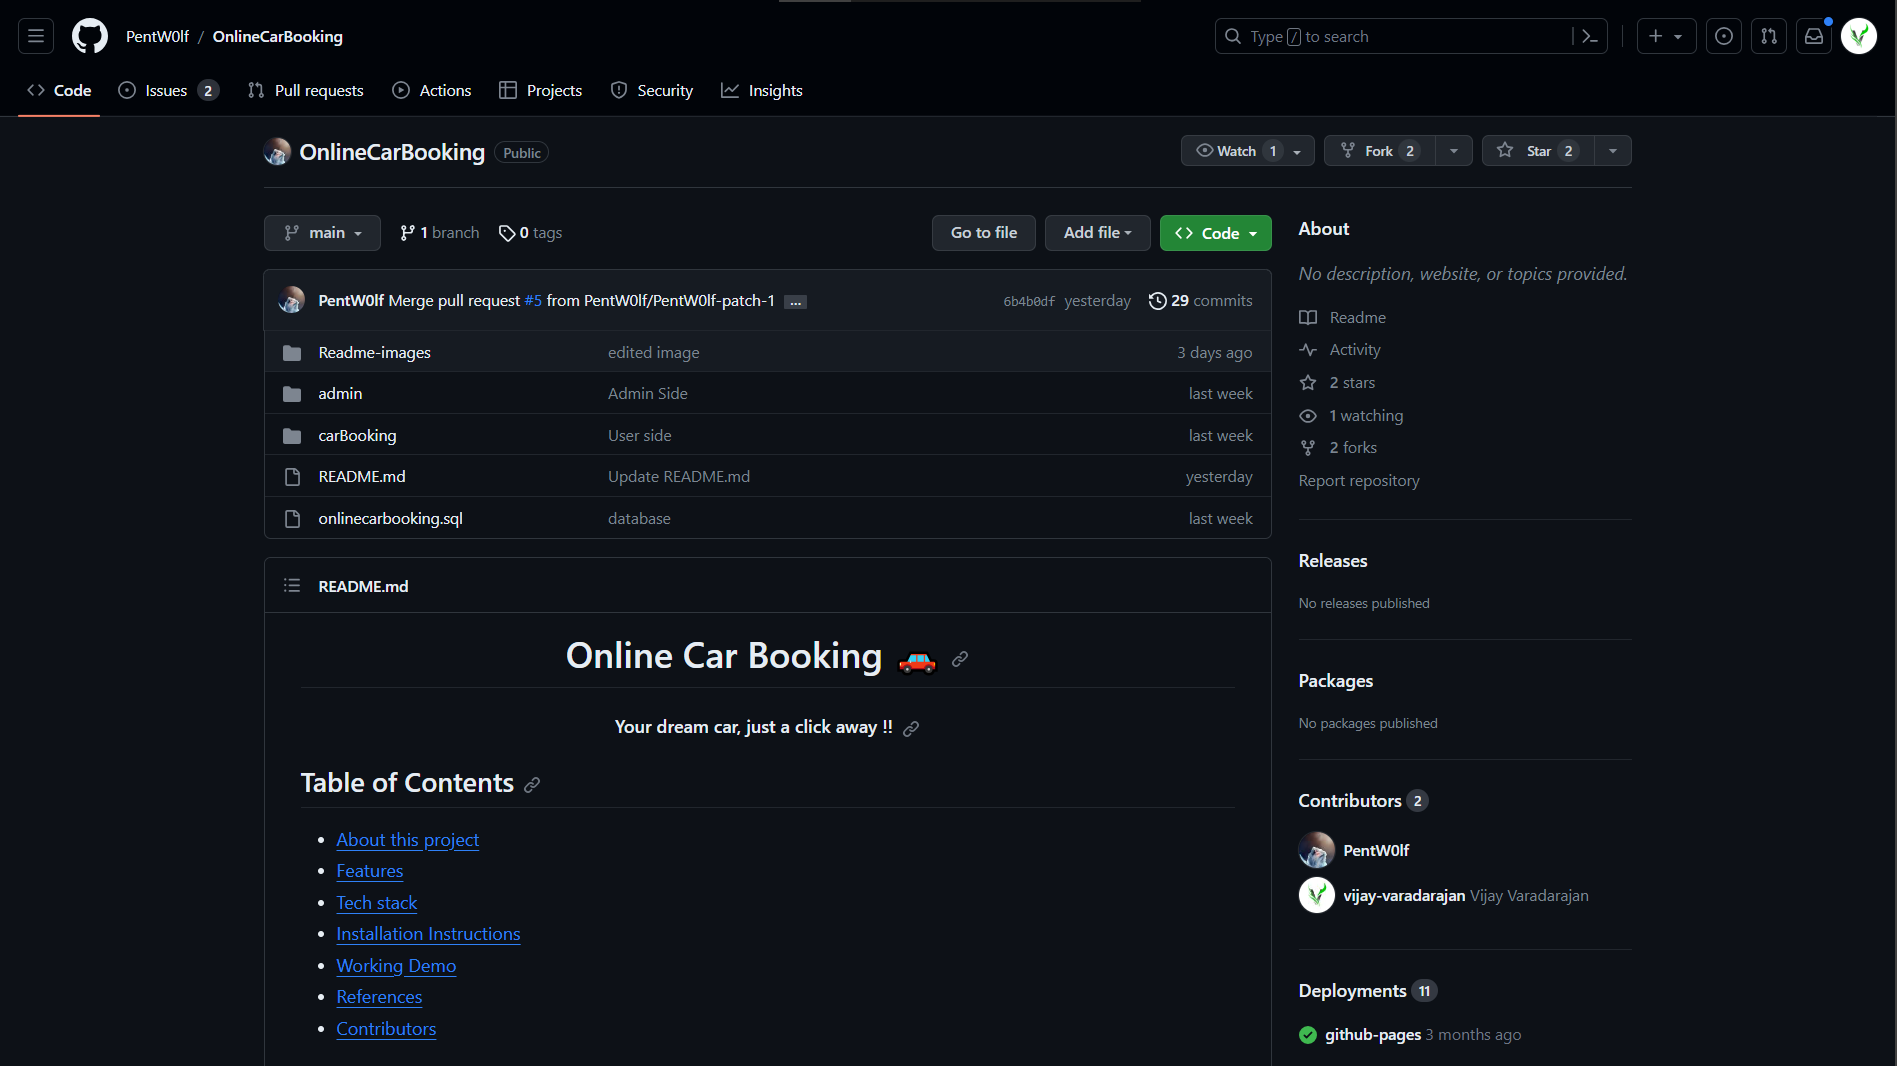View the 1 watching link
The width and height of the screenshot is (1897, 1066).
1351,416
